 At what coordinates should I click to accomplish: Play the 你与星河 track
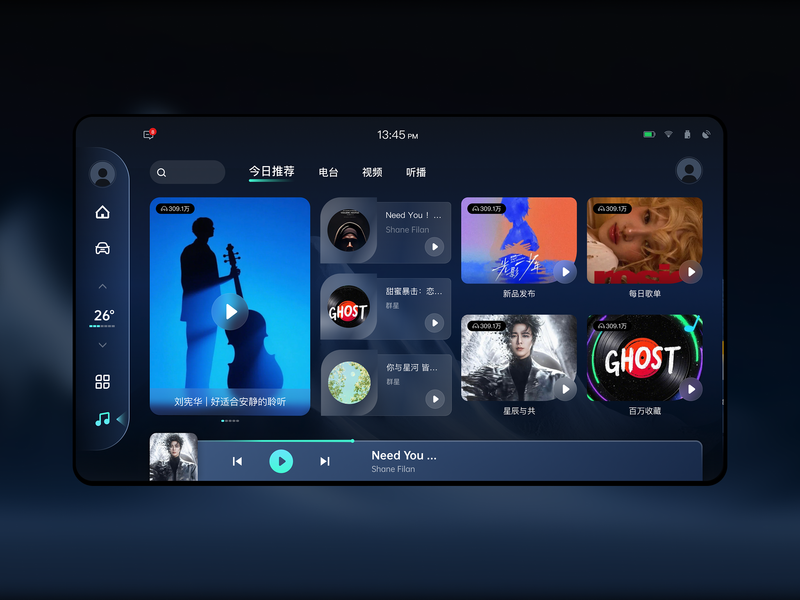pos(435,399)
